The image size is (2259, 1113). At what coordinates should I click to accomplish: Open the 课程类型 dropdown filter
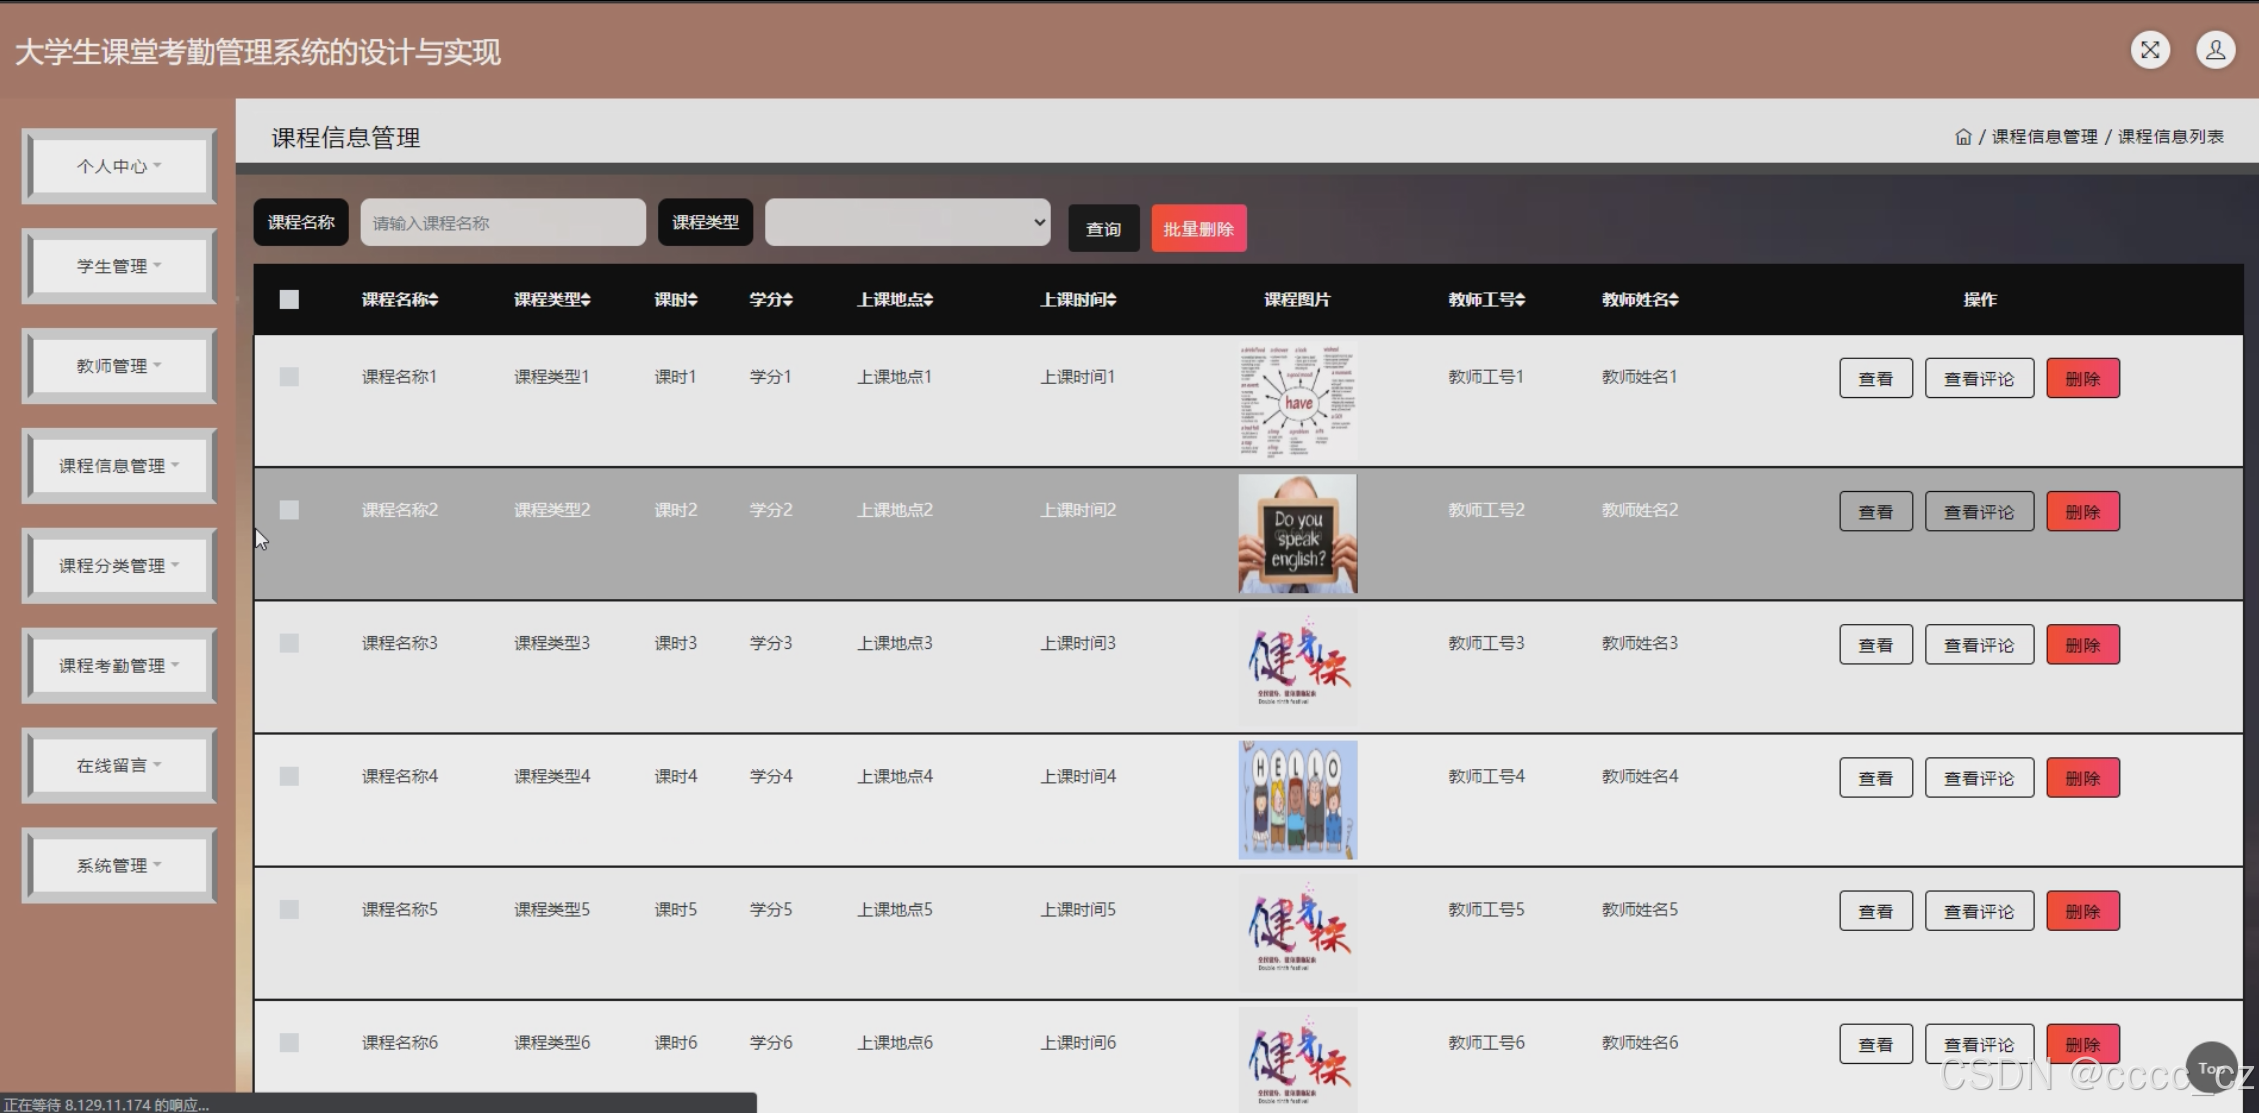pyautogui.click(x=907, y=222)
